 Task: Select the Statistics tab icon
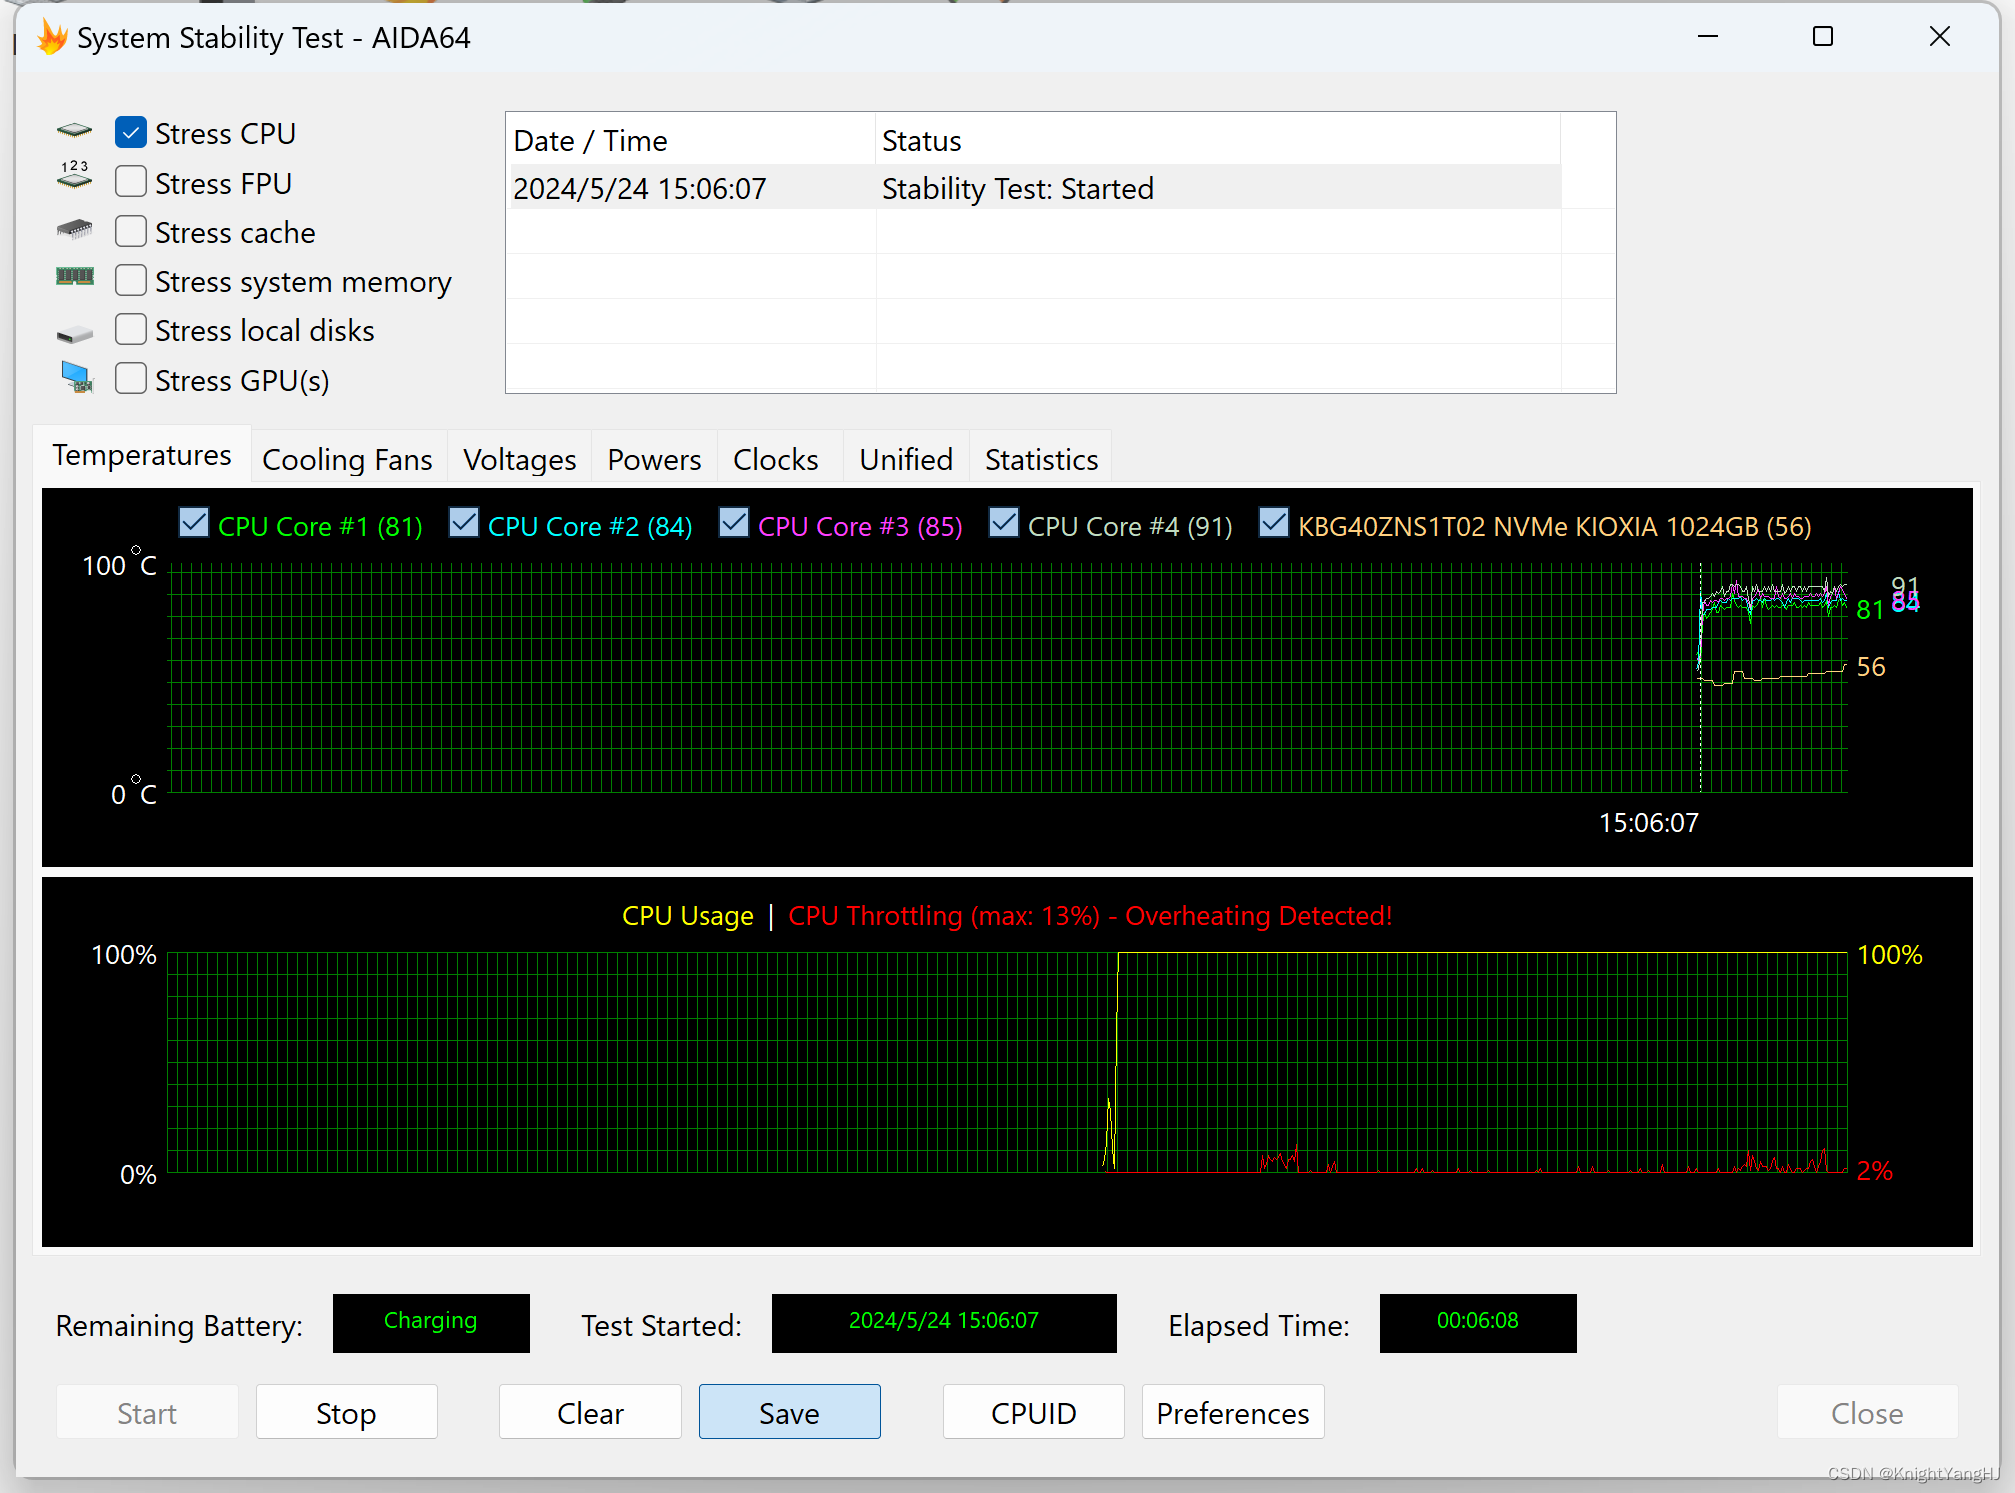[x=1041, y=458]
